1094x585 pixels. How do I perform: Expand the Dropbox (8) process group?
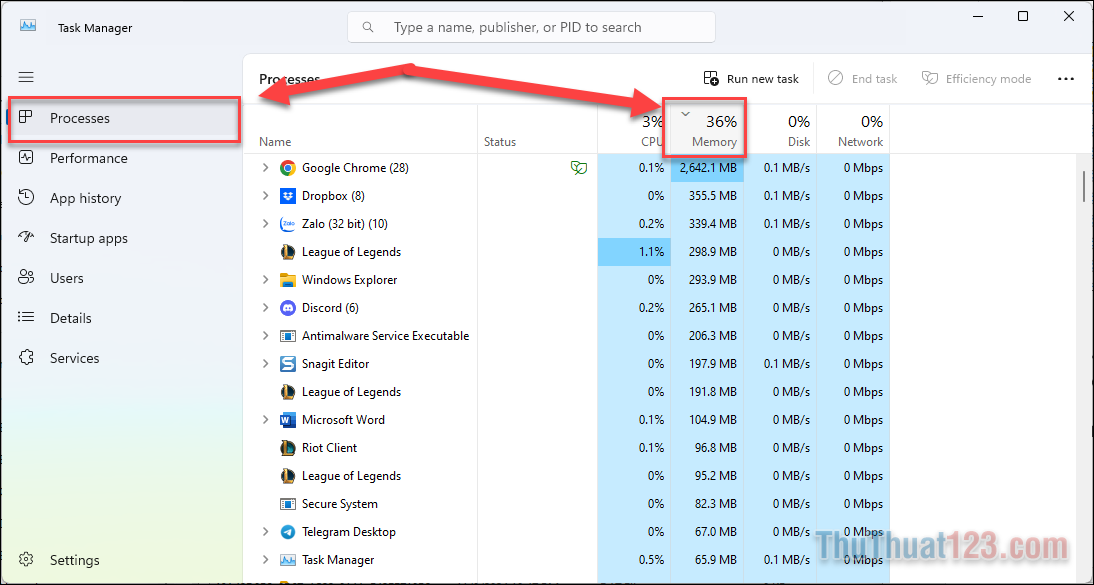point(265,195)
